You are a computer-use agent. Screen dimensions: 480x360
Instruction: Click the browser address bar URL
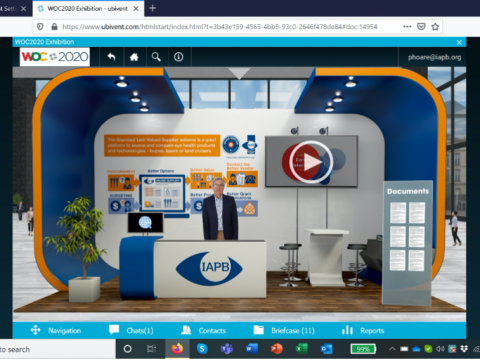click(x=220, y=27)
